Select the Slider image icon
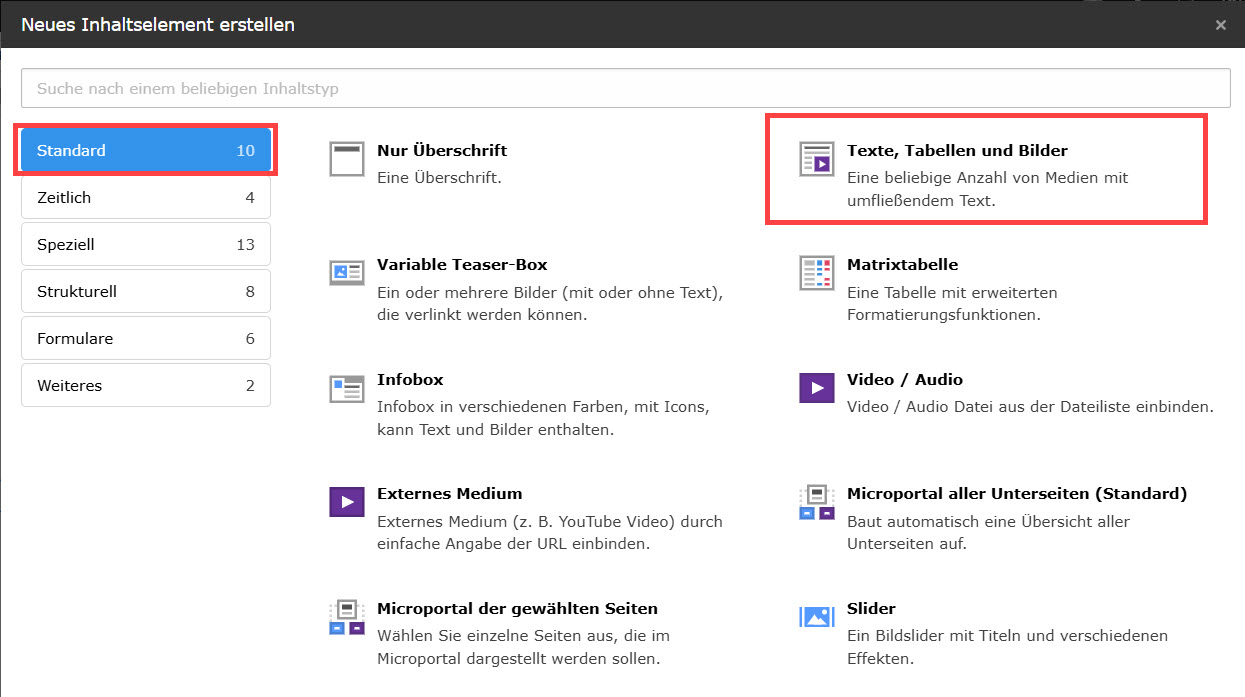The height and width of the screenshot is (697, 1245). pyautogui.click(x=816, y=617)
